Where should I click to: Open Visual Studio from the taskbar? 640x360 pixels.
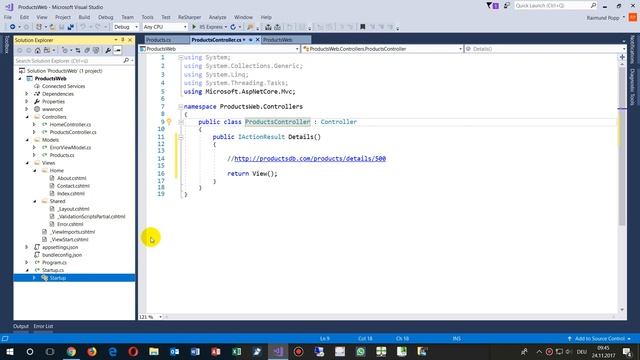[x=278, y=351]
